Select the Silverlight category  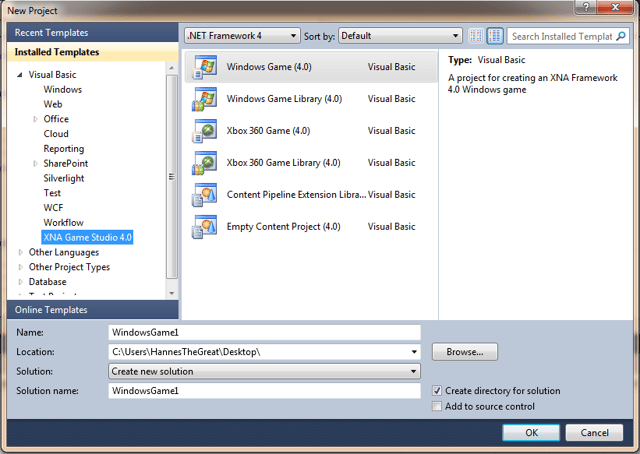pos(64,178)
